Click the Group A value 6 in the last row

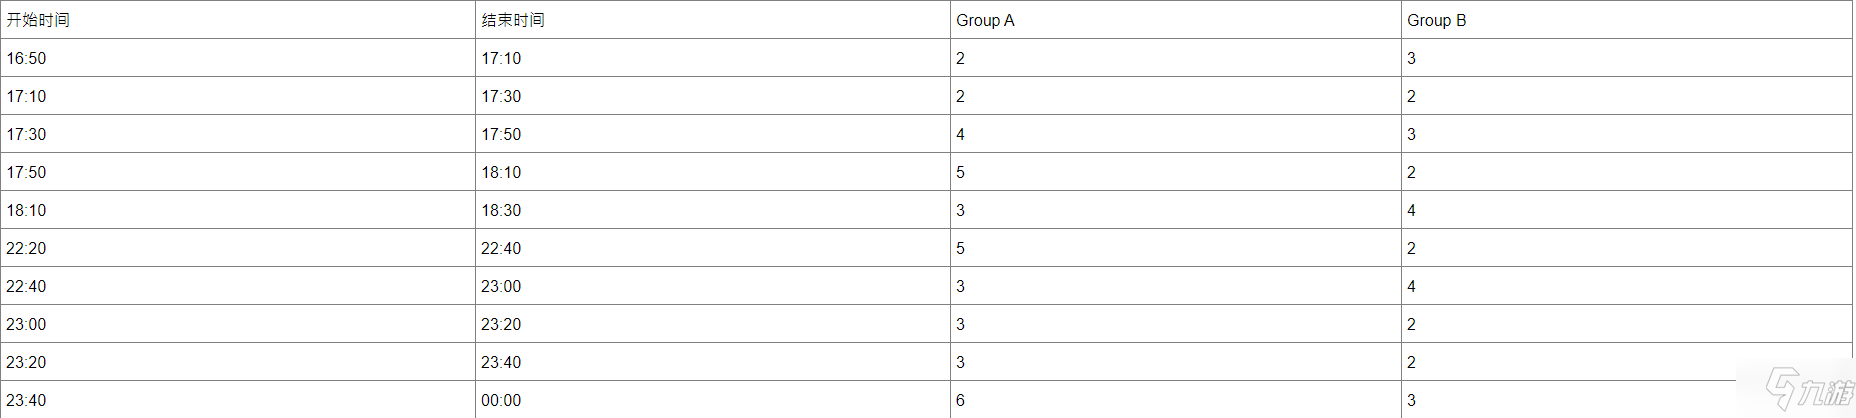pos(1176,400)
